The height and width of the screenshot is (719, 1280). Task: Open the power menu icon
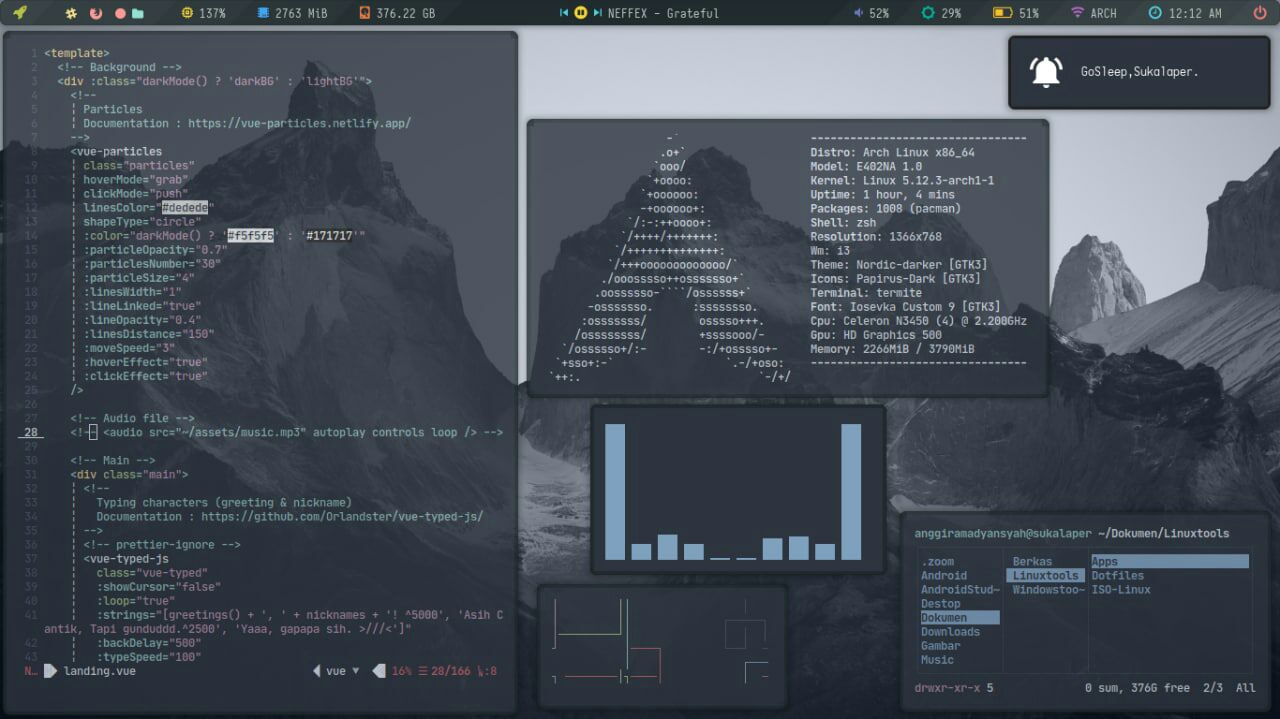coord(1259,14)
